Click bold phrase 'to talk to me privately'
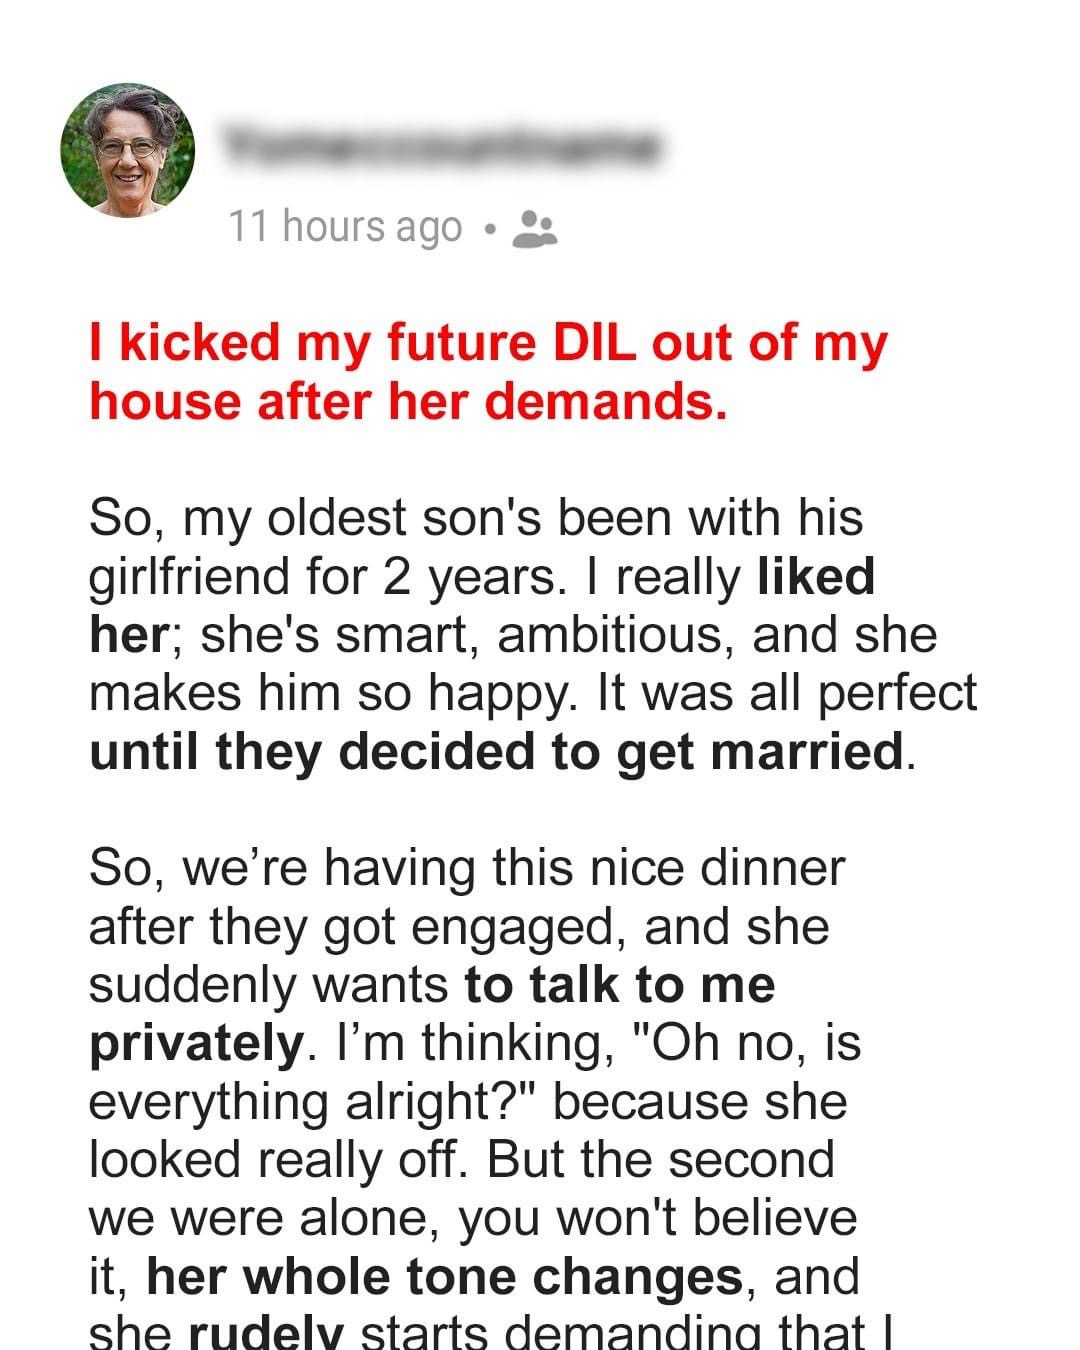Screen dimensions: 1080x1350 432,1014
